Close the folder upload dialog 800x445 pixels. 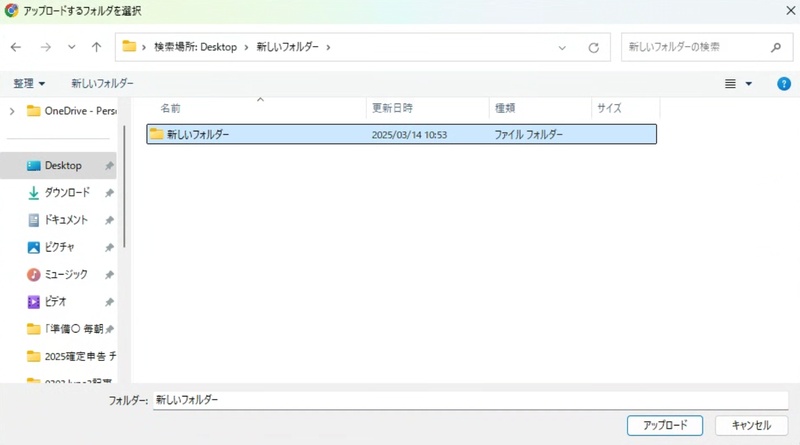[790, 11]
